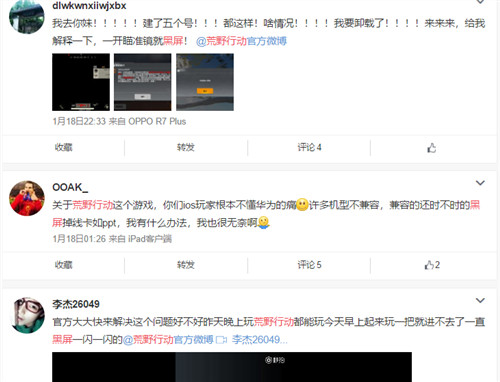Click the OOAK_ username
This screenshot has height=382, width=500.
70,187
